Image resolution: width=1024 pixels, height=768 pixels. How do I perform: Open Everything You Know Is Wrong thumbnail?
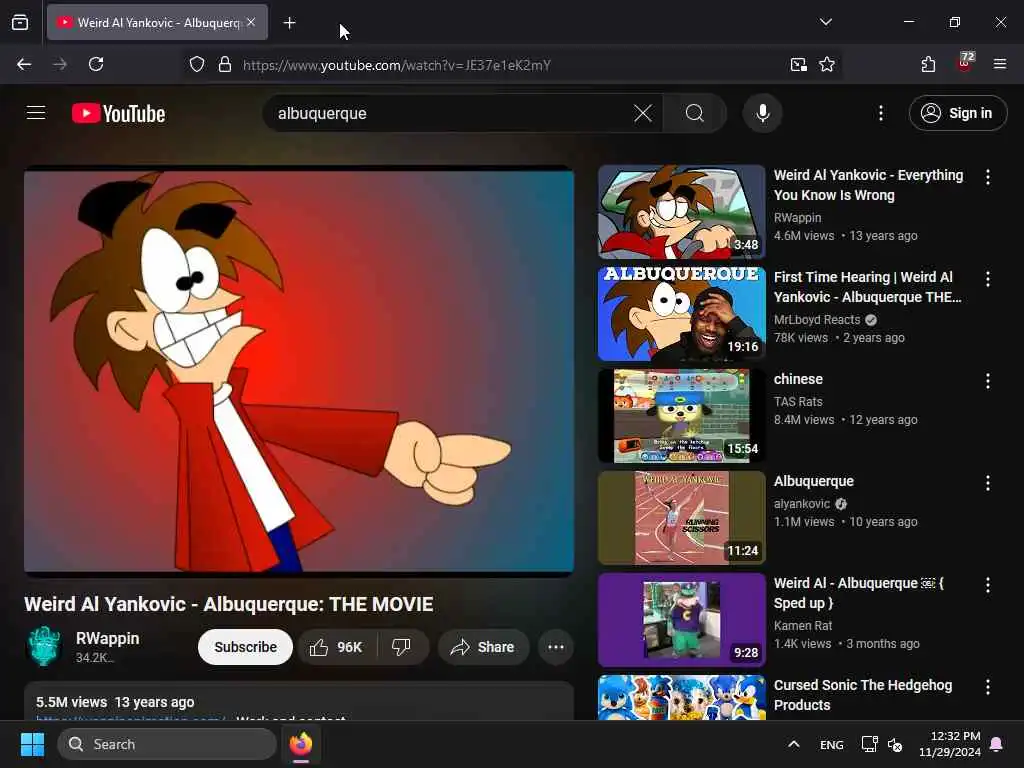681,212
